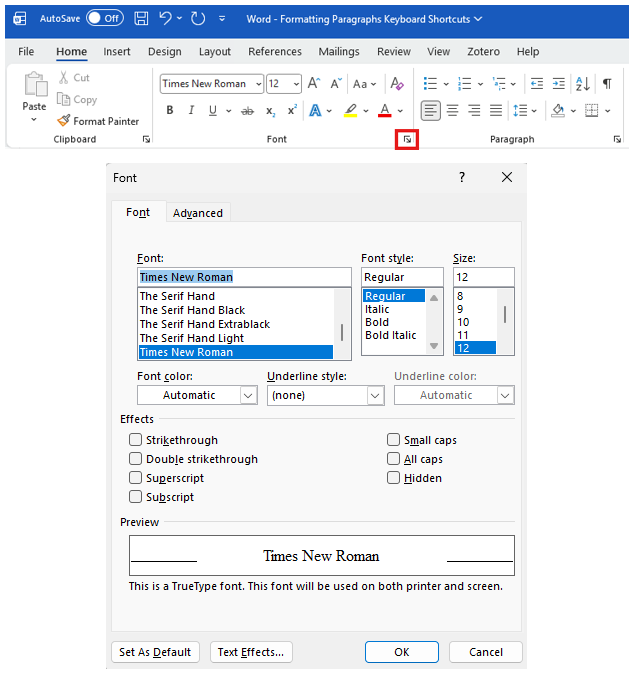Screen dimensions: 634x673
Task: Open Font color dropdown in dialog
Action: 248,395
